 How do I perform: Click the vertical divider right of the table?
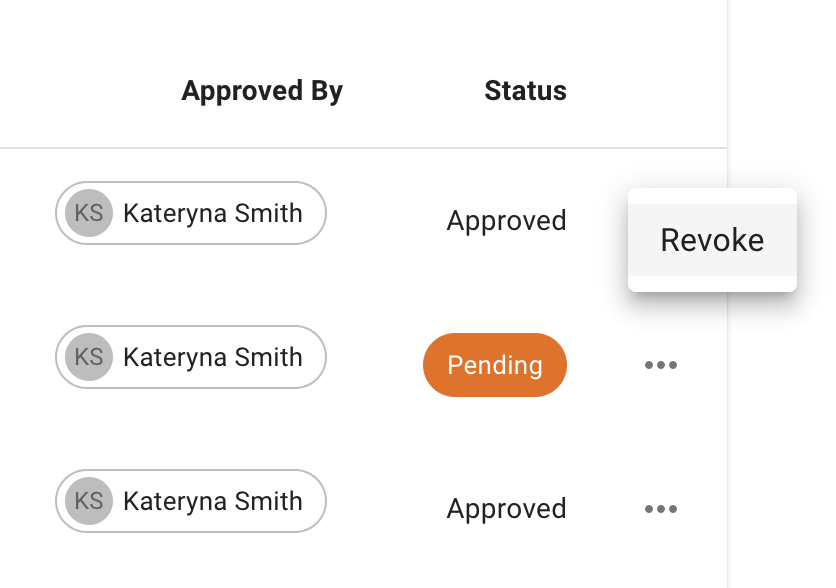pos(728,420)
